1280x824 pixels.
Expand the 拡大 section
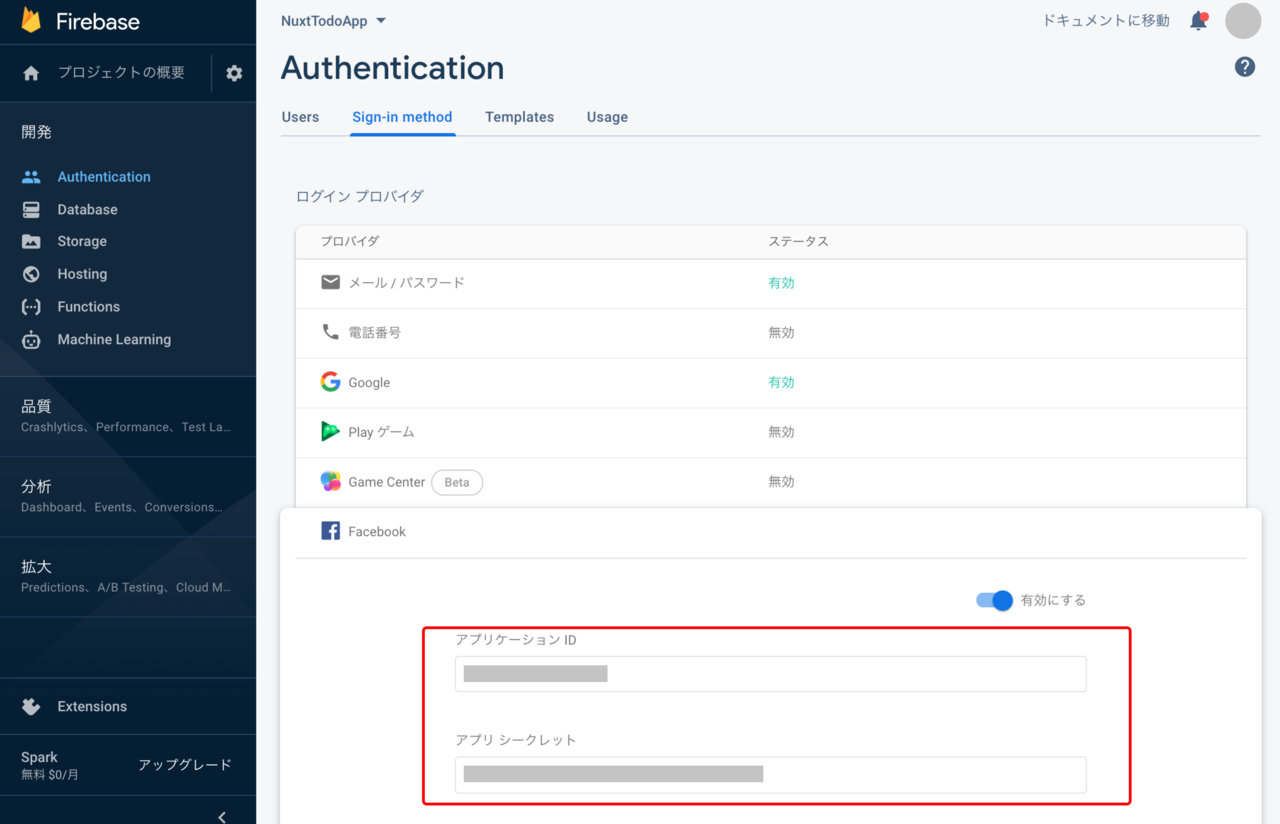(x=128, y=576)
